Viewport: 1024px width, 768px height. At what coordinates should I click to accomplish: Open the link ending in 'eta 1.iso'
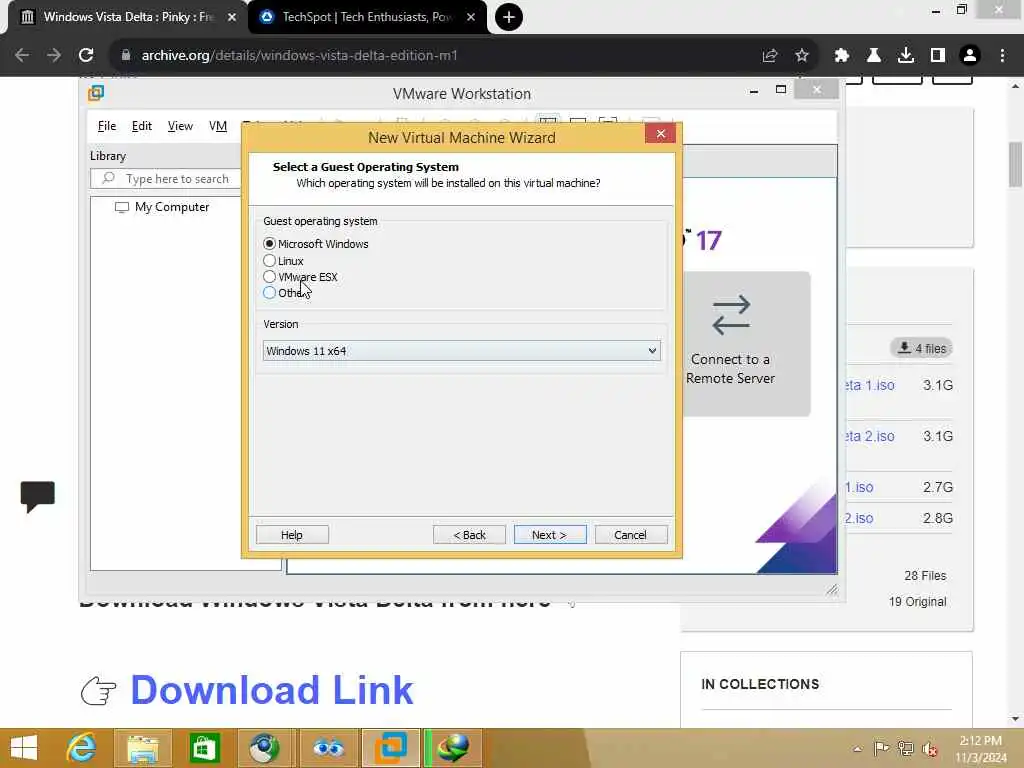click(870, 385)
